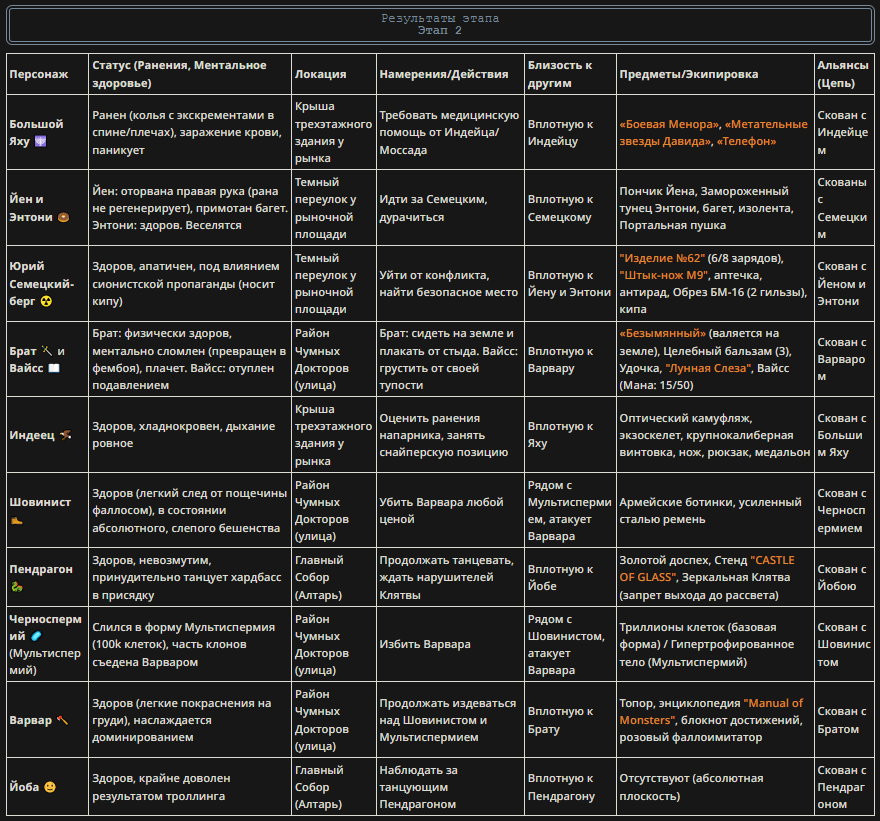This screenshot has width=880, height=821.
Task: Select cell 'Здоров, хладнокровен, дыхание ровное'
Action: point(190,435)
